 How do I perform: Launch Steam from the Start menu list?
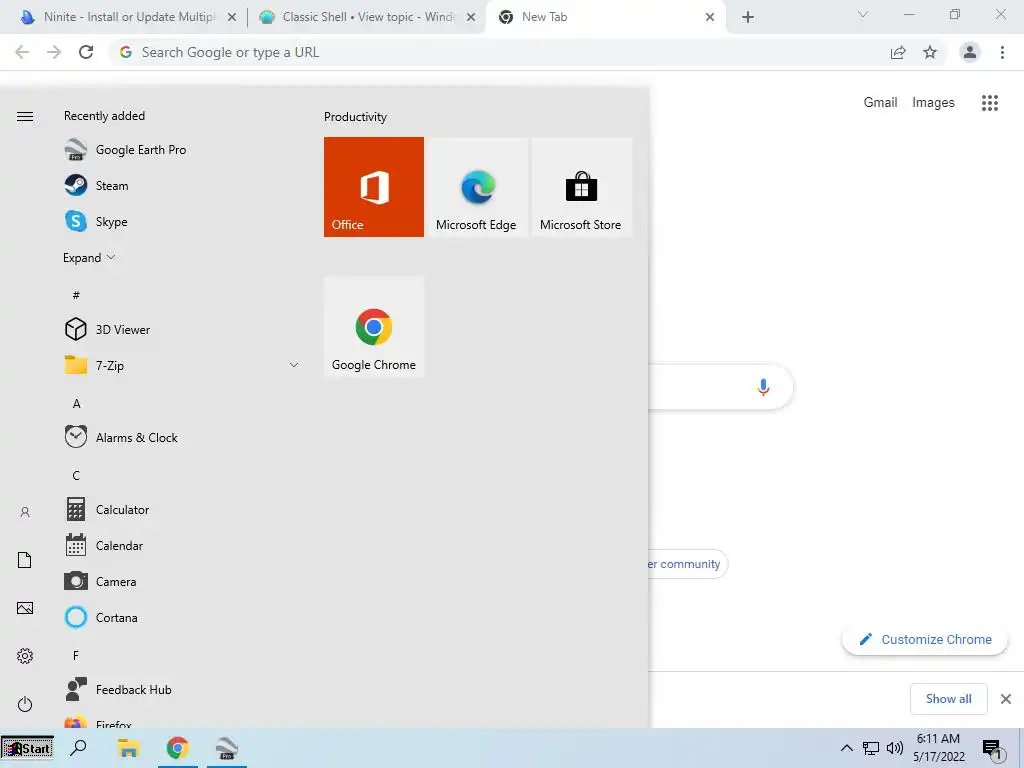181,185
